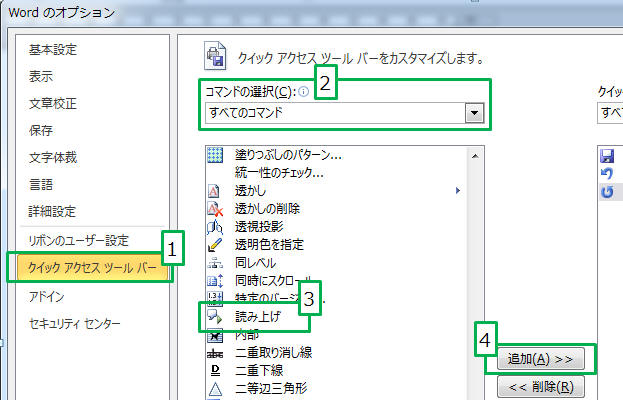Select 同レベル command text
This screenshot has height=400, width=623.
point(255,263)
